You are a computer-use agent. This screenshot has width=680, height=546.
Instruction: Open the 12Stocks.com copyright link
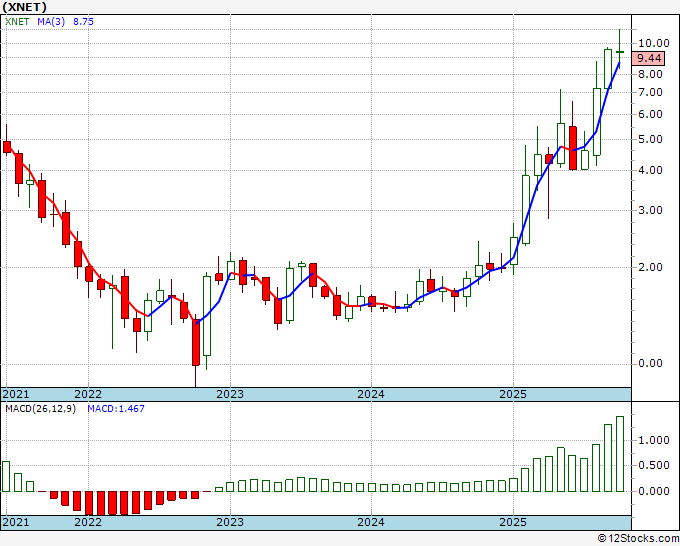tap(638, 539)
